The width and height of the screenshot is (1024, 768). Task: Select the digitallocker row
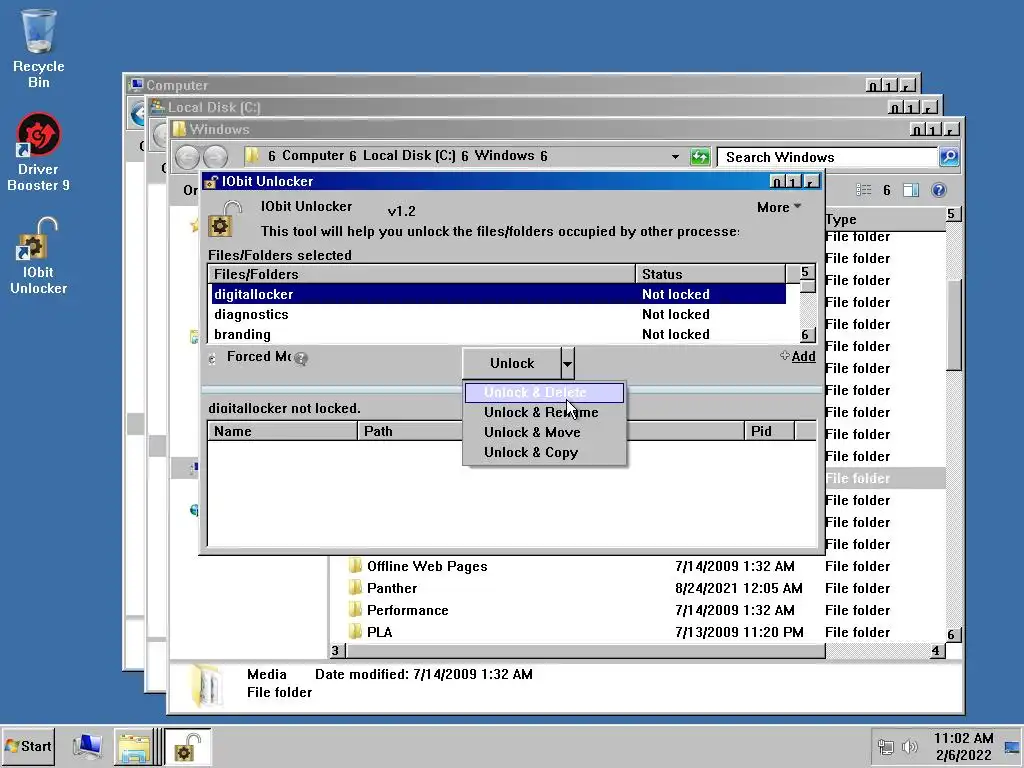(499, 294)
